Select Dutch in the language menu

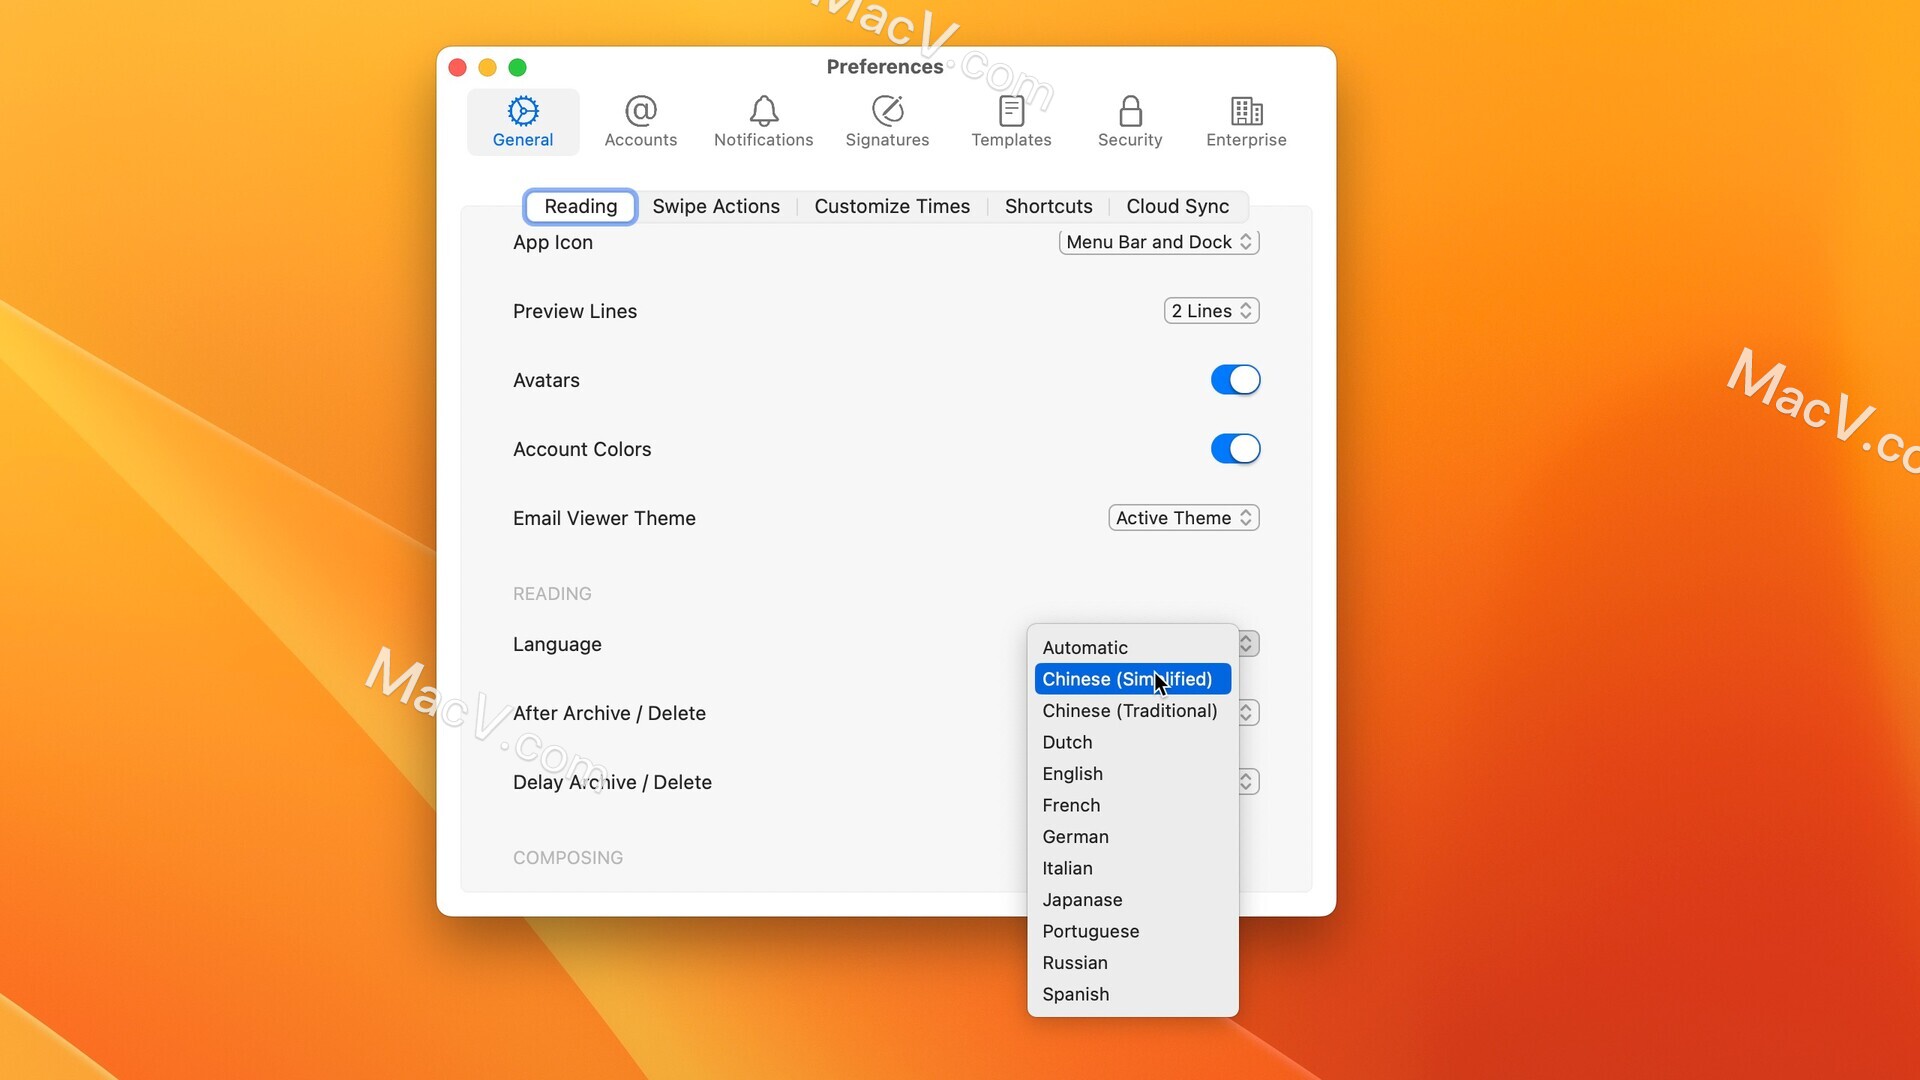pyautogui.click(x=1133, y=742)
